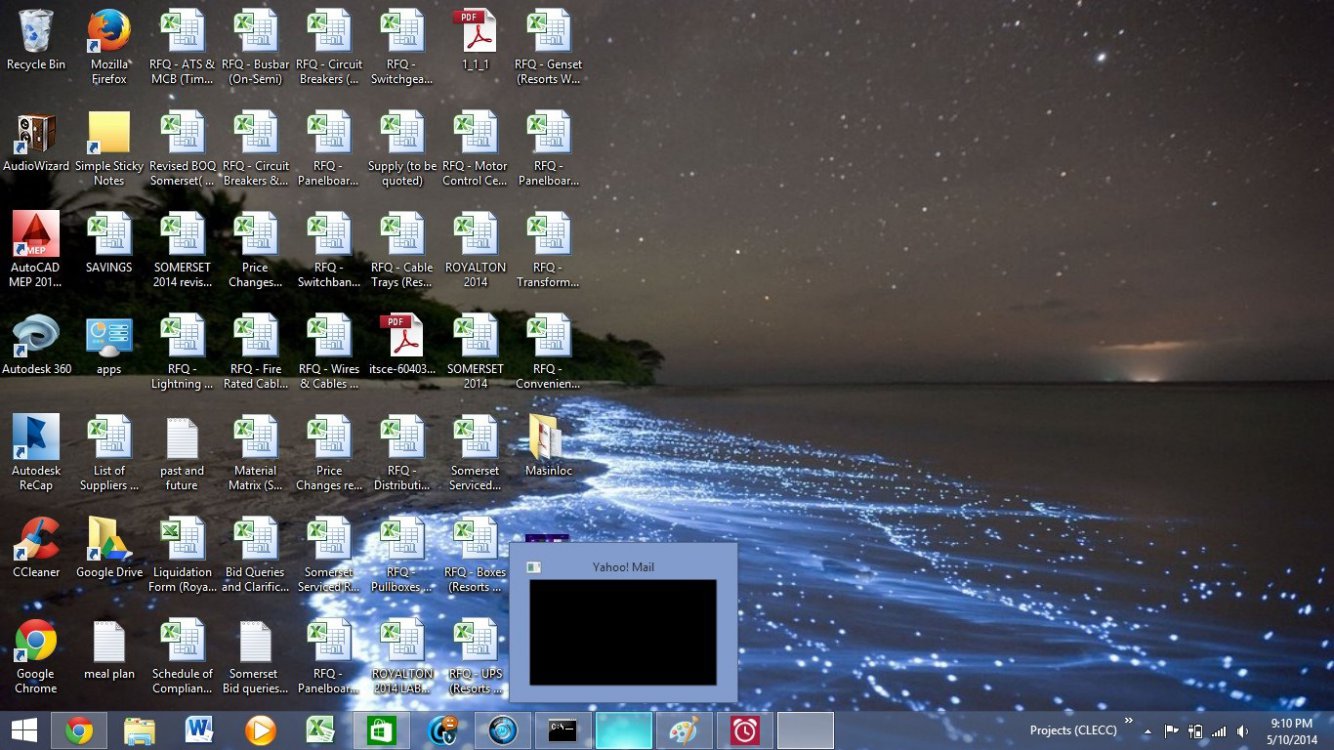Select ROYALTON 2014 Excel file
This screenshot has width=1334, height=750.
475,249
